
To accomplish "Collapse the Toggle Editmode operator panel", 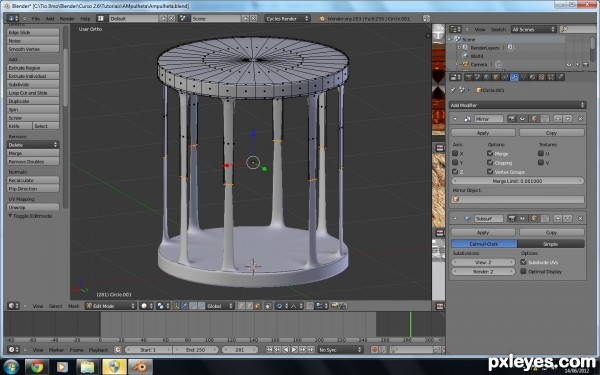I will pos(10,216).
